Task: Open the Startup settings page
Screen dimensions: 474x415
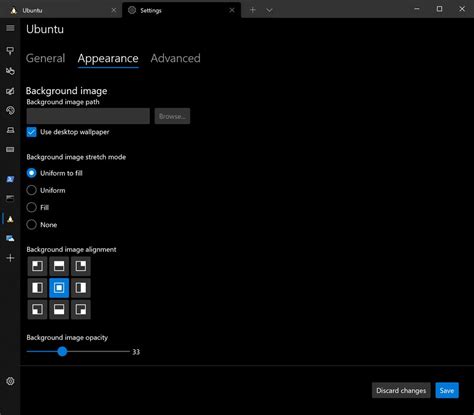Action: coord(10,51)
